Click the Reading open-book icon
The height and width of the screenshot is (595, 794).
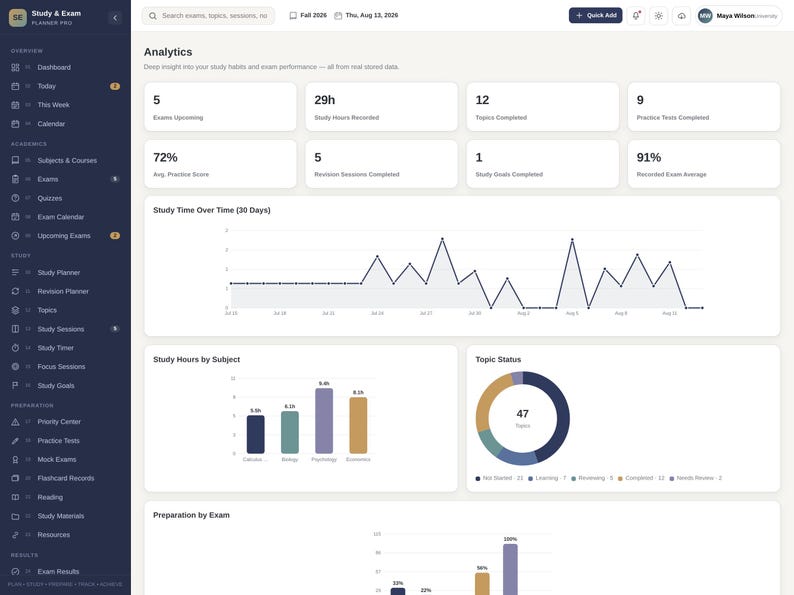pos(15,497)
